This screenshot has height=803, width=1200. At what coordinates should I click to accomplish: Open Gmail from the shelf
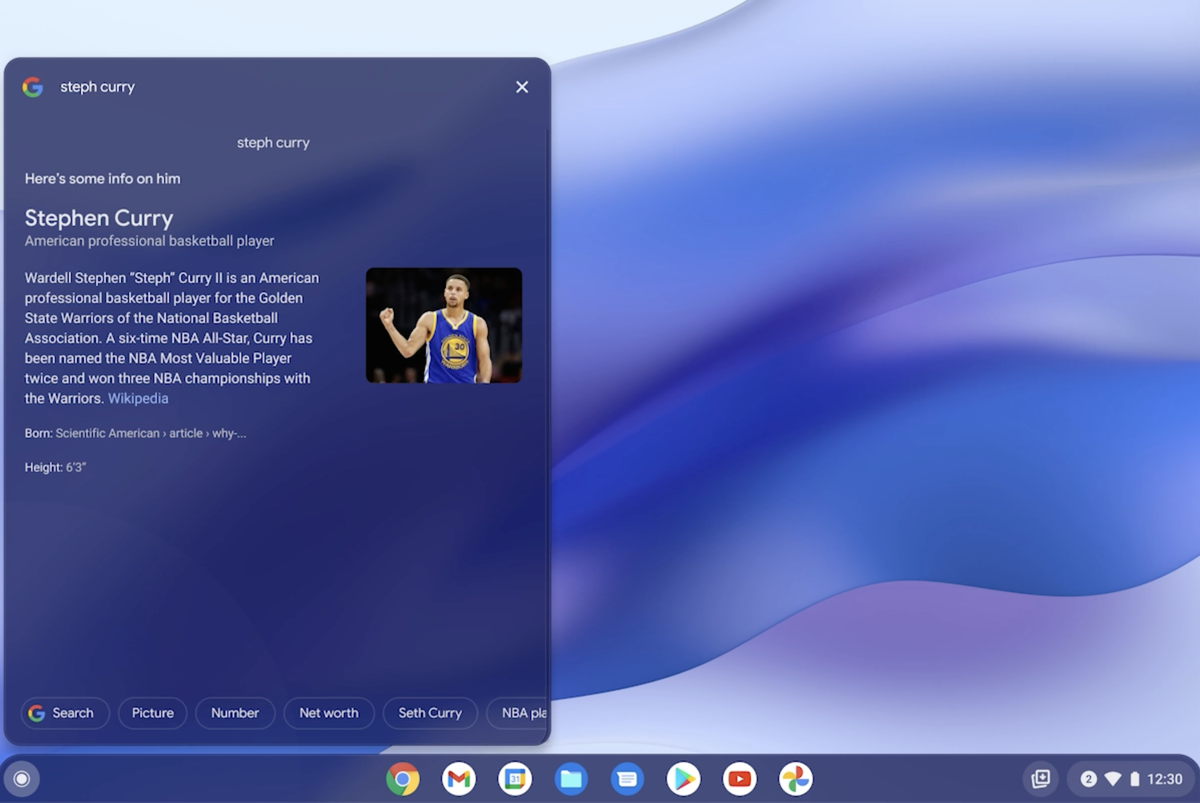(459, 778)
